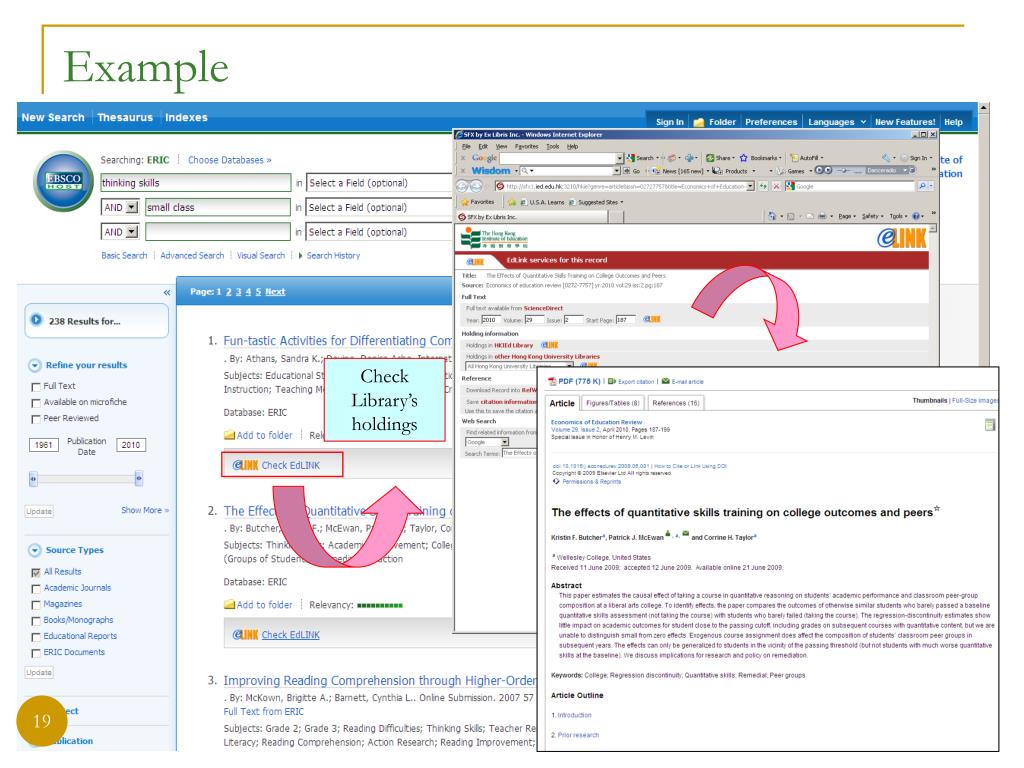Click Hong Kong Institute of Education logo

pos(494,238)
